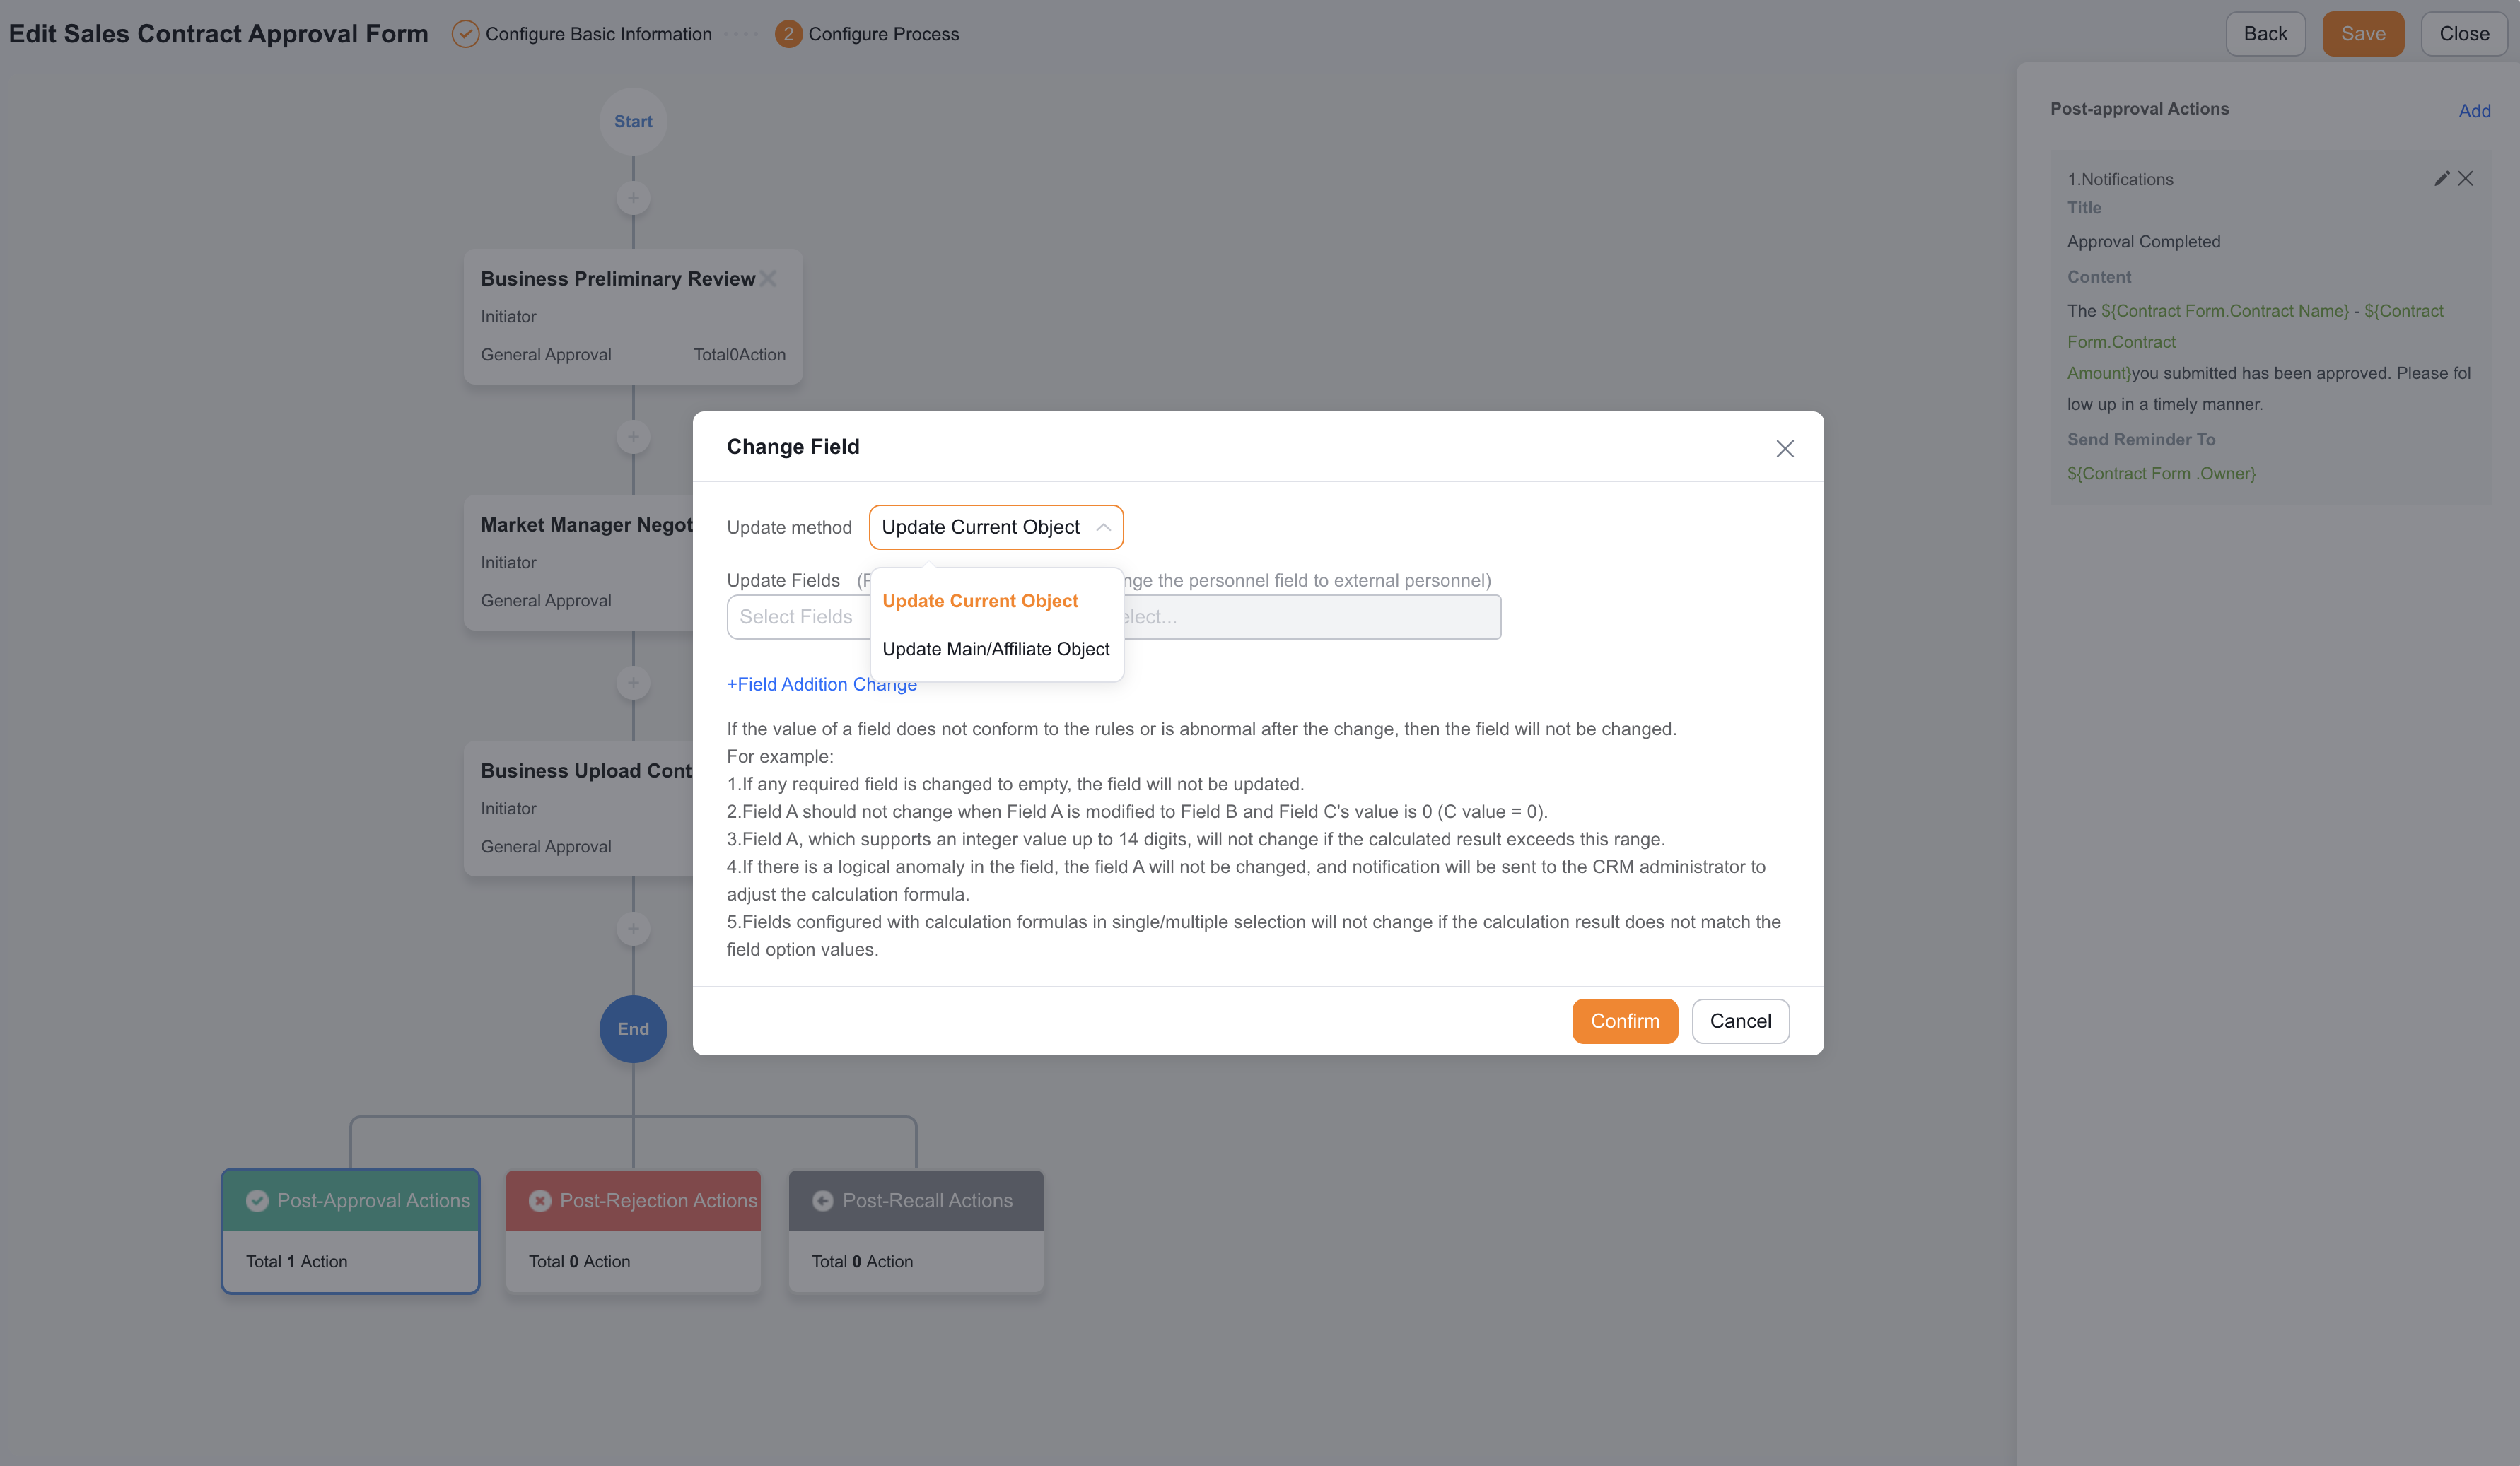Close the form editor
The width and height of the screenshot is (2520, 1466).
point(2464,34)
